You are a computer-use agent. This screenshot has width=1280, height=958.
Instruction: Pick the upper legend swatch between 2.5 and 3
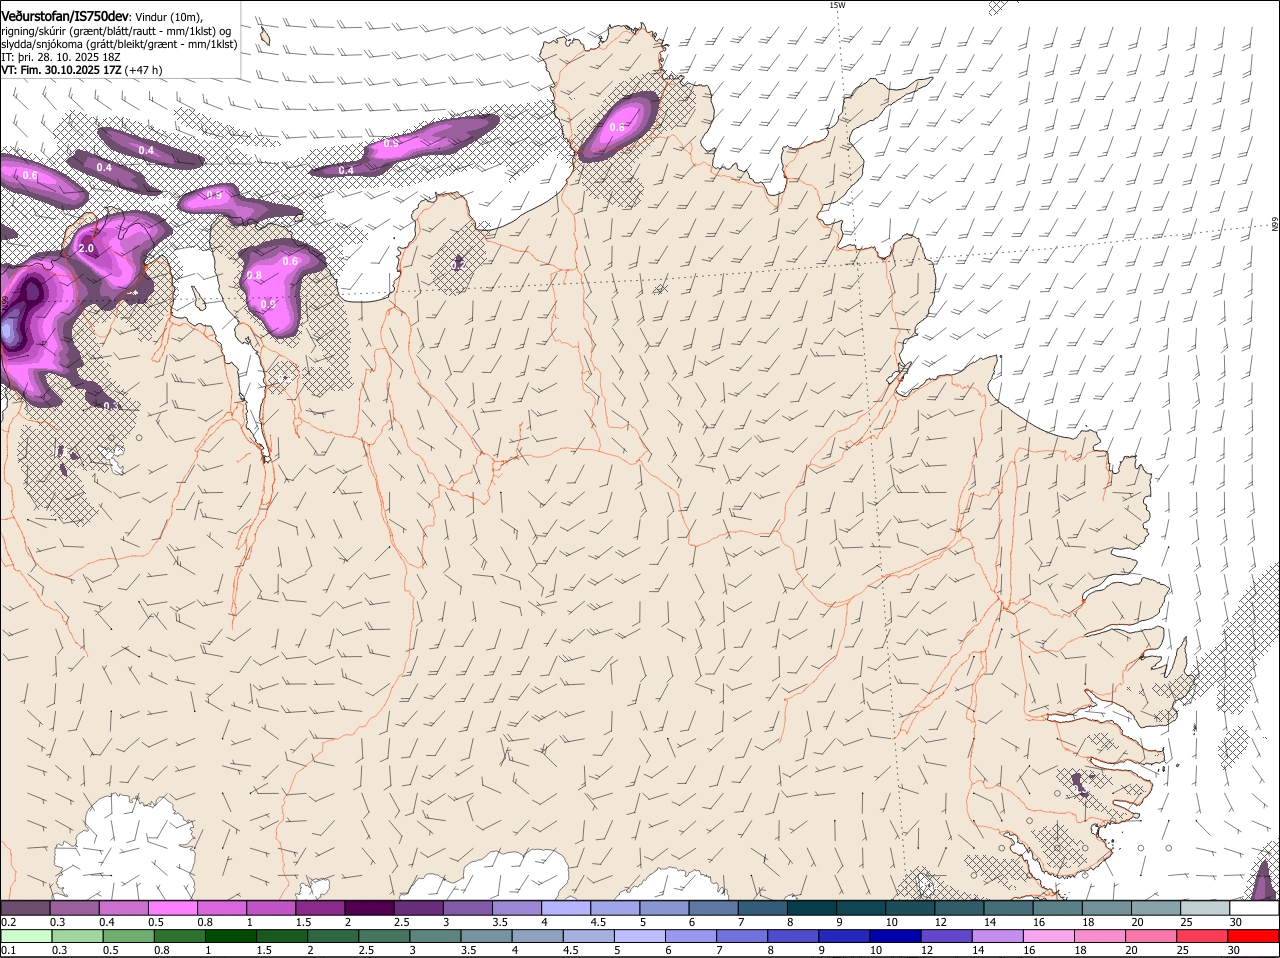[x=417, y=907]
